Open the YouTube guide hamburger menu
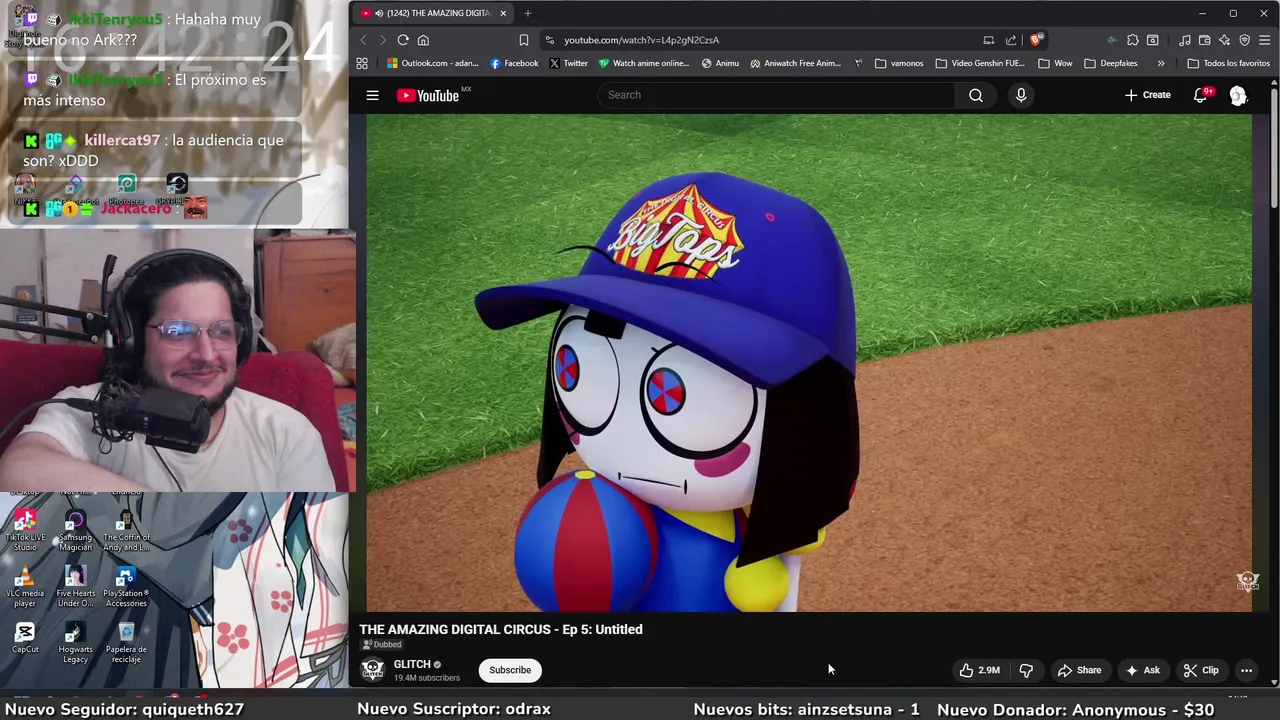 tap(372, 95)
